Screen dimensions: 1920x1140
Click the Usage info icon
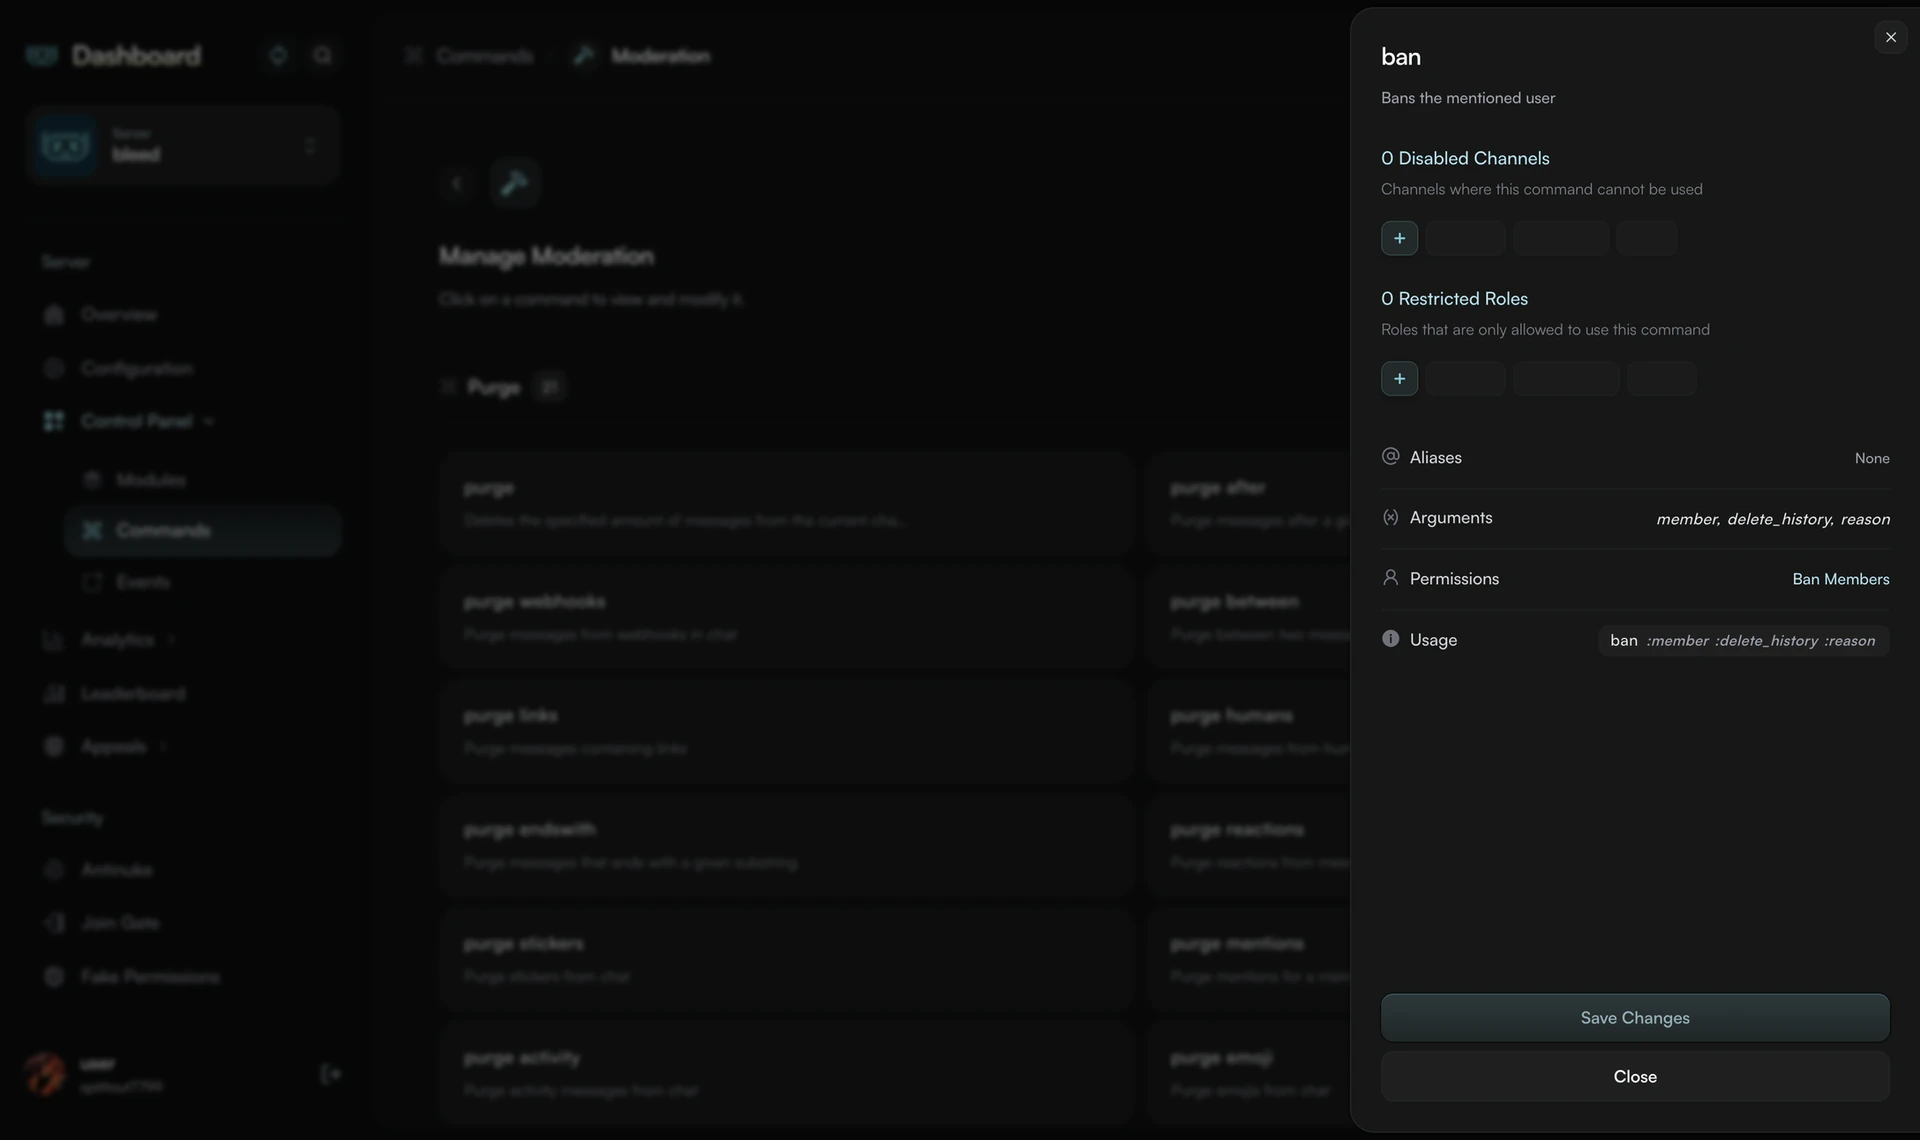pos(1390,638)
